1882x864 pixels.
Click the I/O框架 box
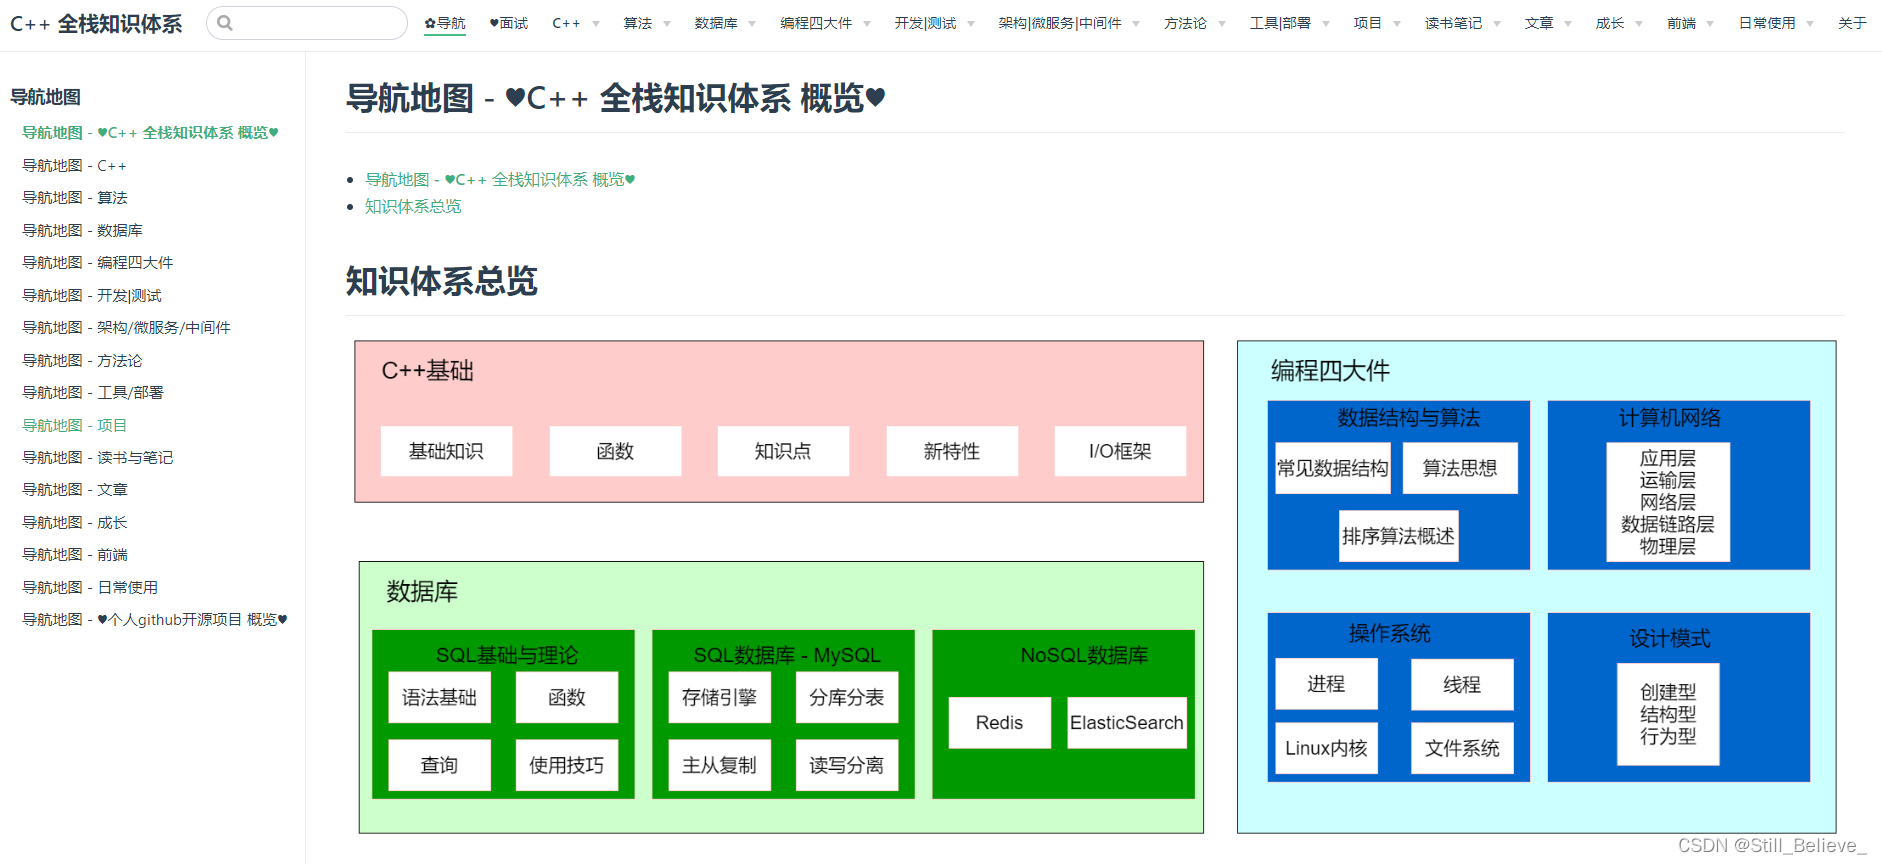(x=1120, y=451)
